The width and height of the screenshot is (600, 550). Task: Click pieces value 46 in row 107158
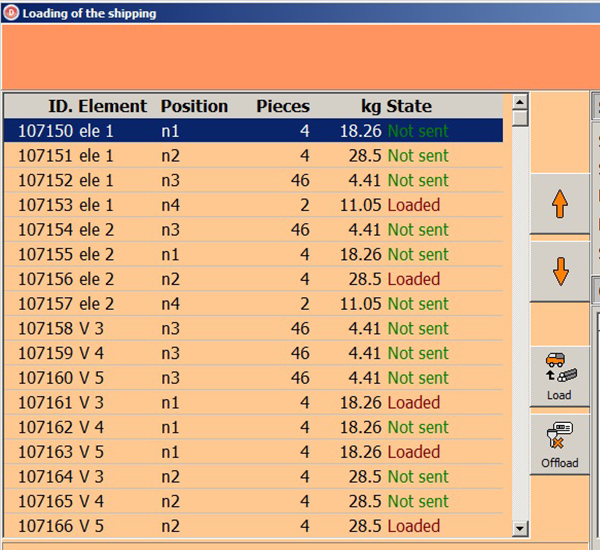pyautogui.click(x=300, y=328)
